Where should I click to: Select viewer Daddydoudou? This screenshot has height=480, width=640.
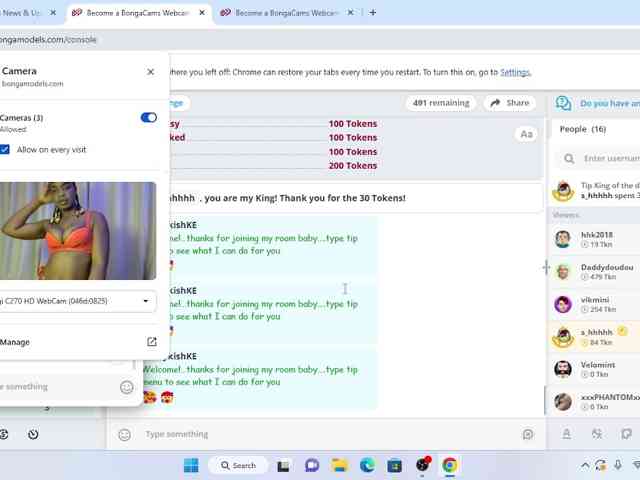coord(594,272)
